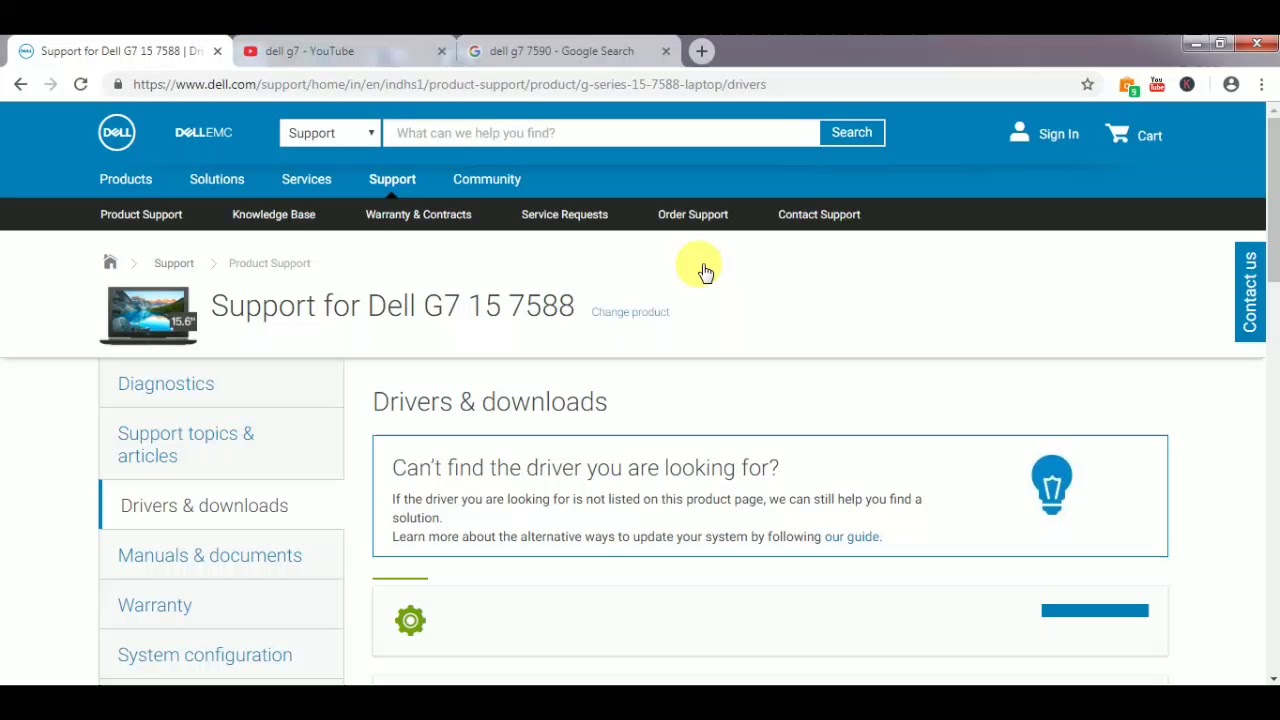Image resolution: width=1280 pixels, height=720 pixels.
Task: Click the blue button beside gear
Action: (x=1095, y=611)
